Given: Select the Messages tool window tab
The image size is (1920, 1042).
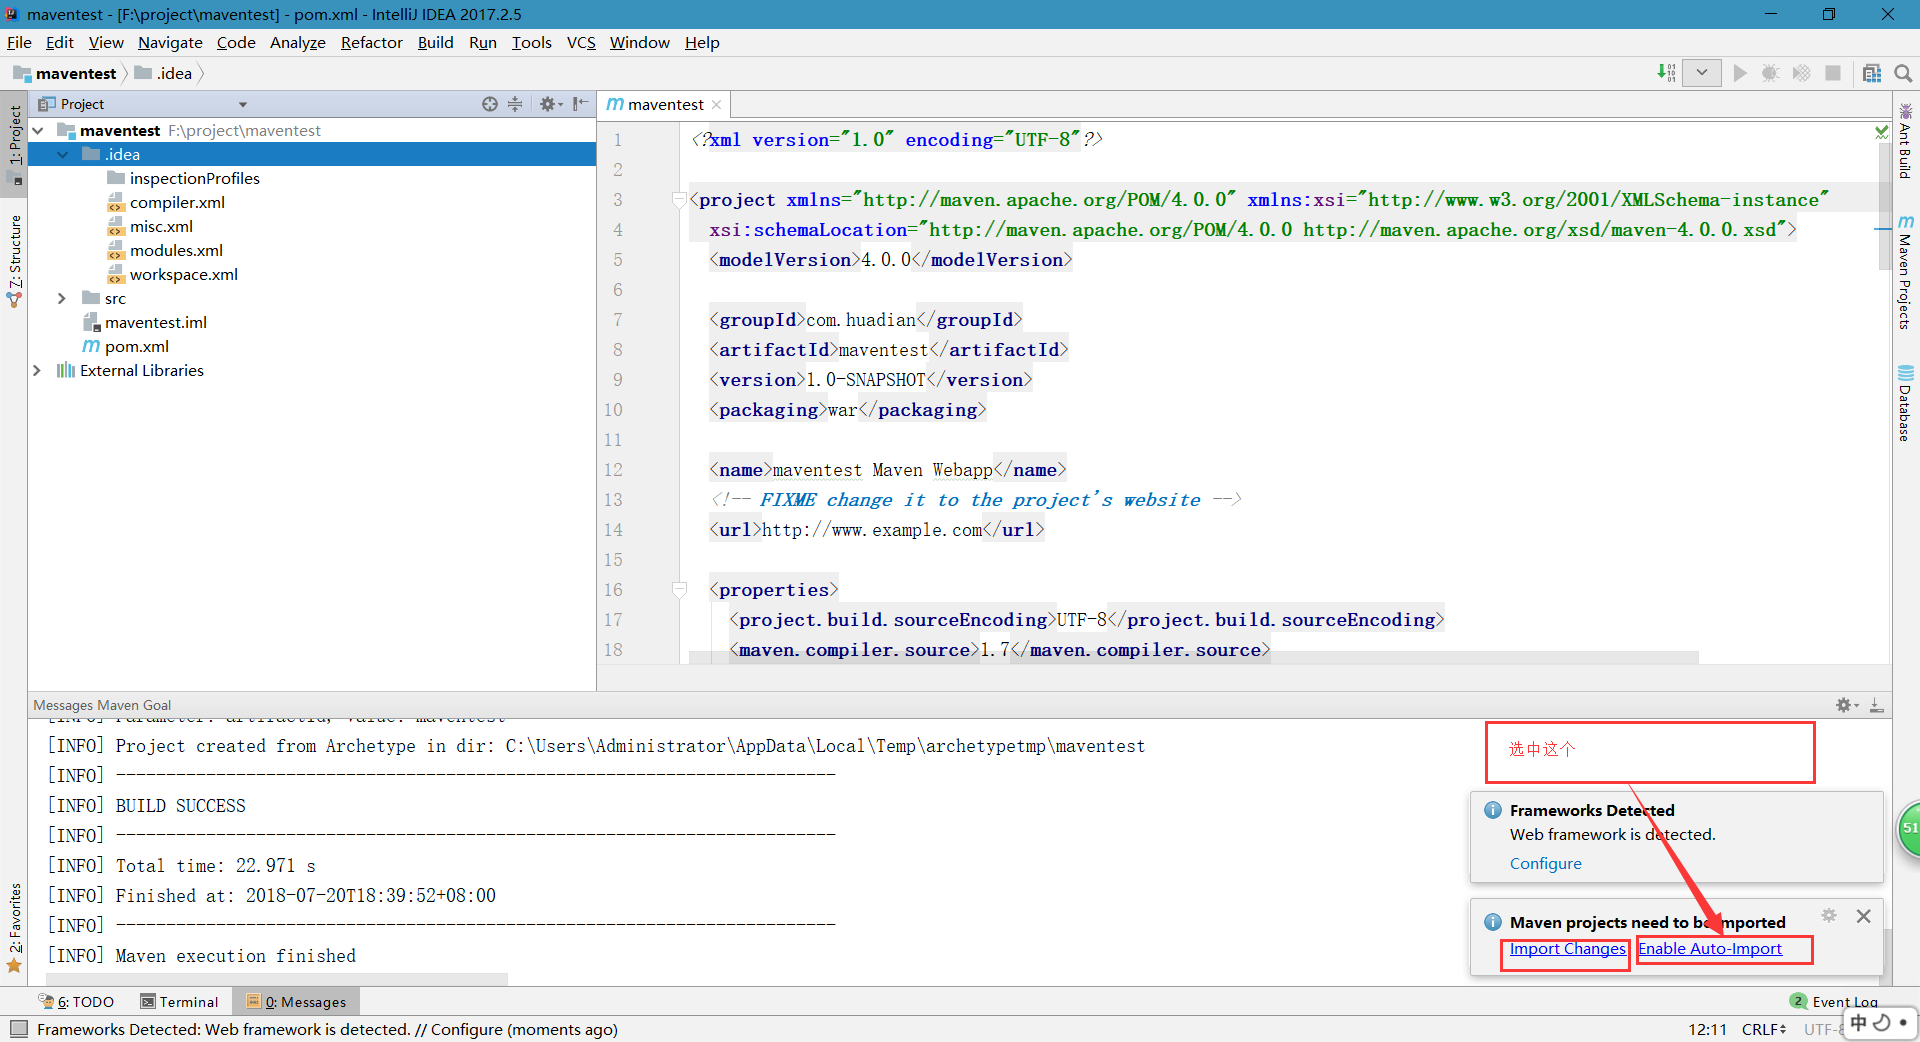Looking at the screenshot, I should pos(296,1002).
